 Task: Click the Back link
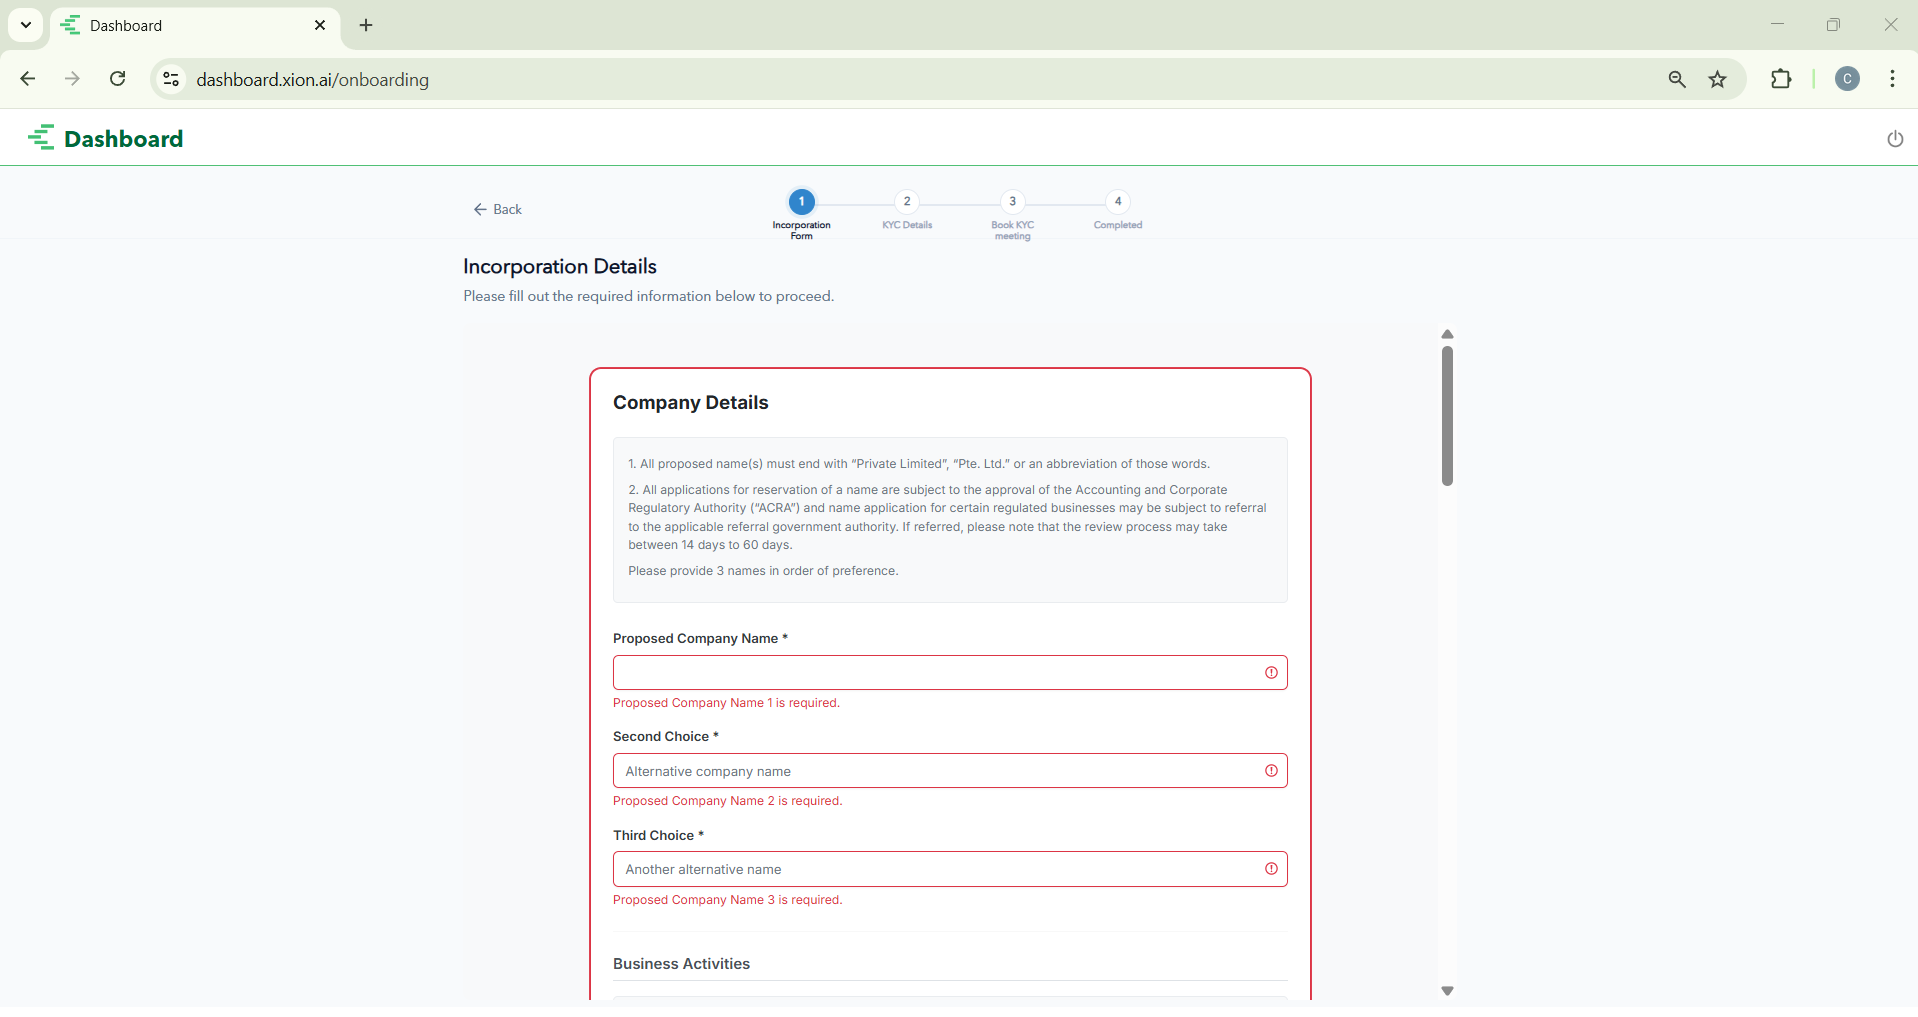[498, 209]
